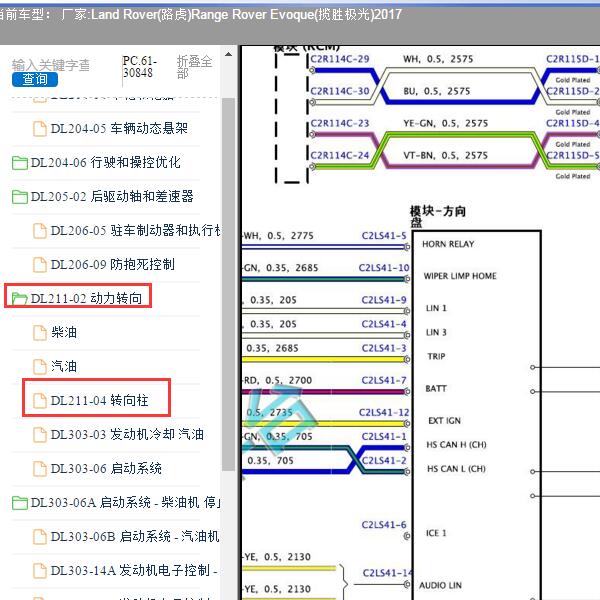Click the DL204-05 file icon
This screenshot has width=600, height=600.
[40, 129]
